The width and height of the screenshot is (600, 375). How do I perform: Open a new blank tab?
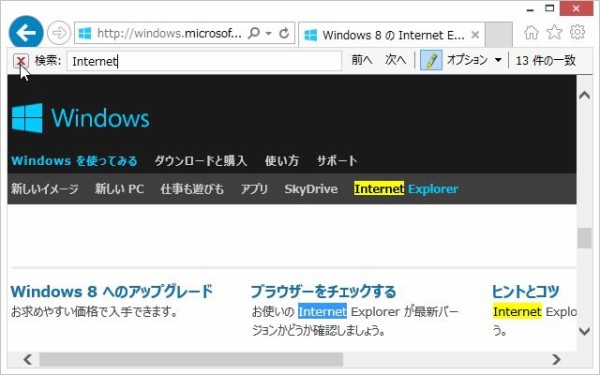pyautogui.click(x=499, y=35)
